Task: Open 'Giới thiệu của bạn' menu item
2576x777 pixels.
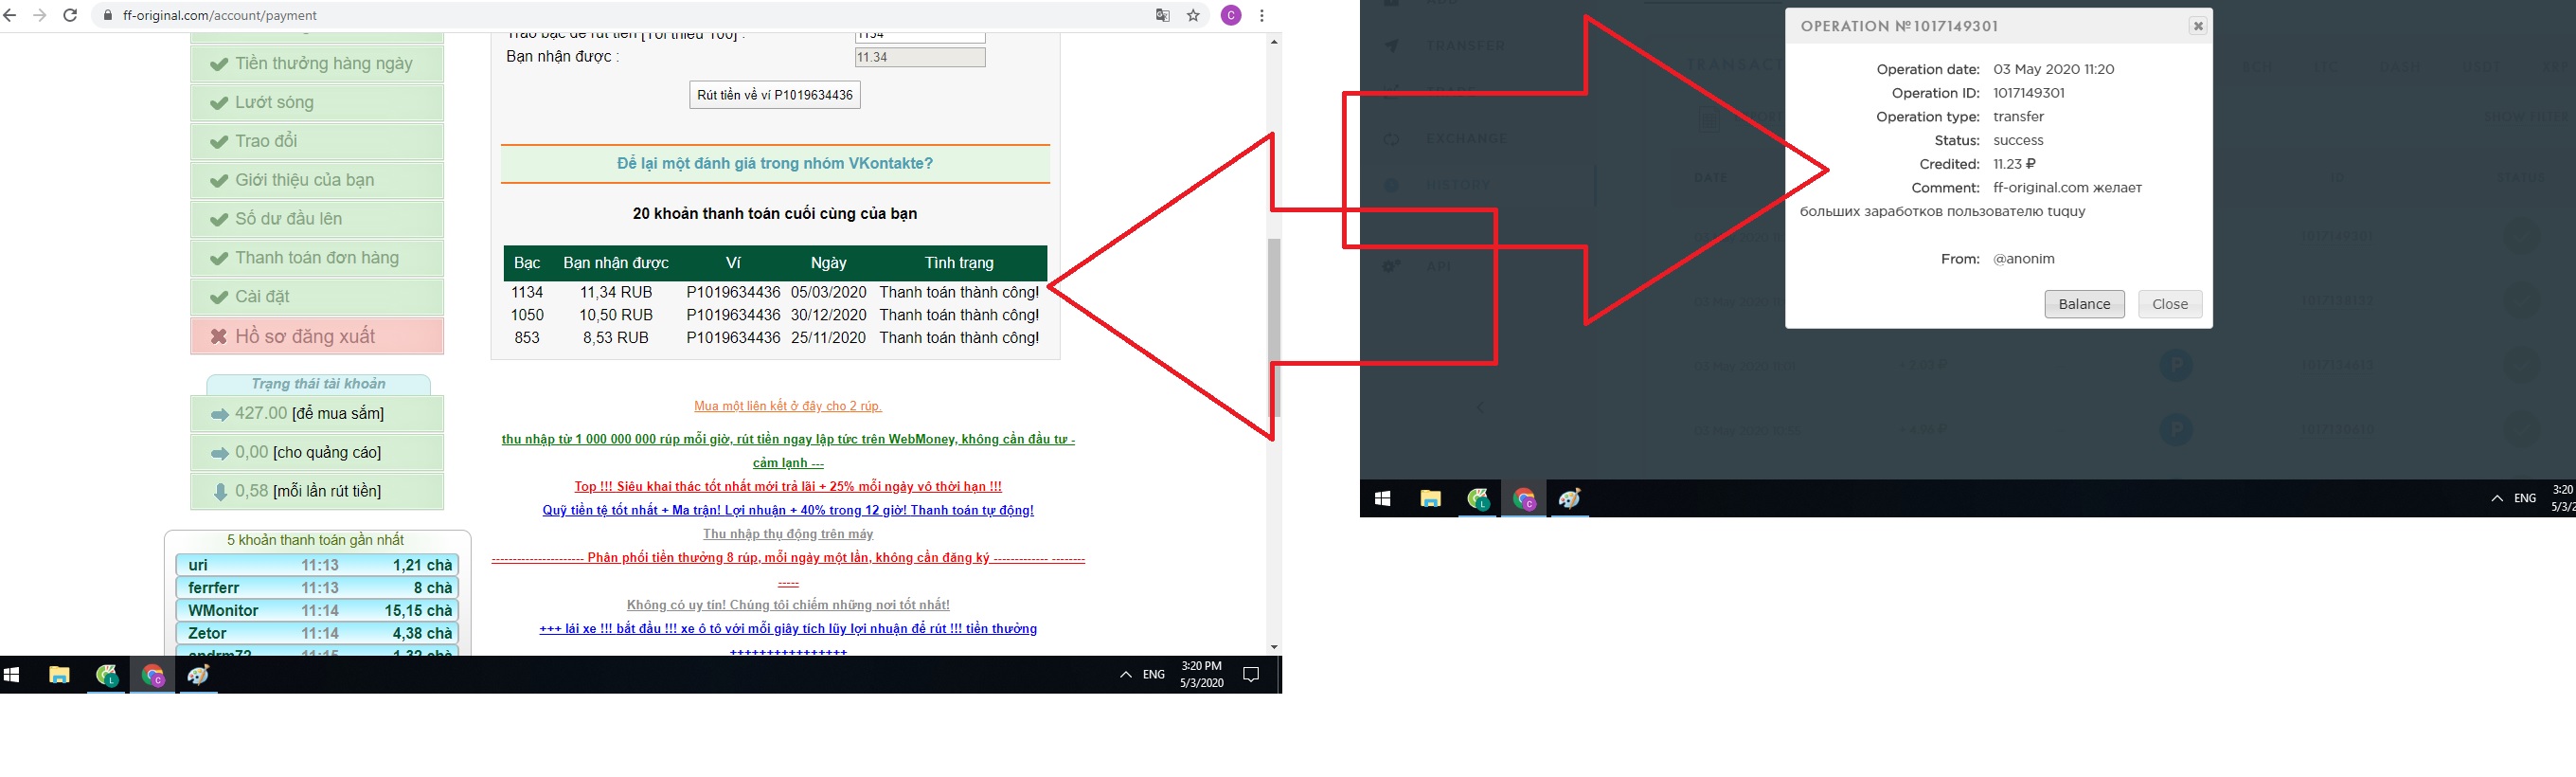Action: (317, 180)
